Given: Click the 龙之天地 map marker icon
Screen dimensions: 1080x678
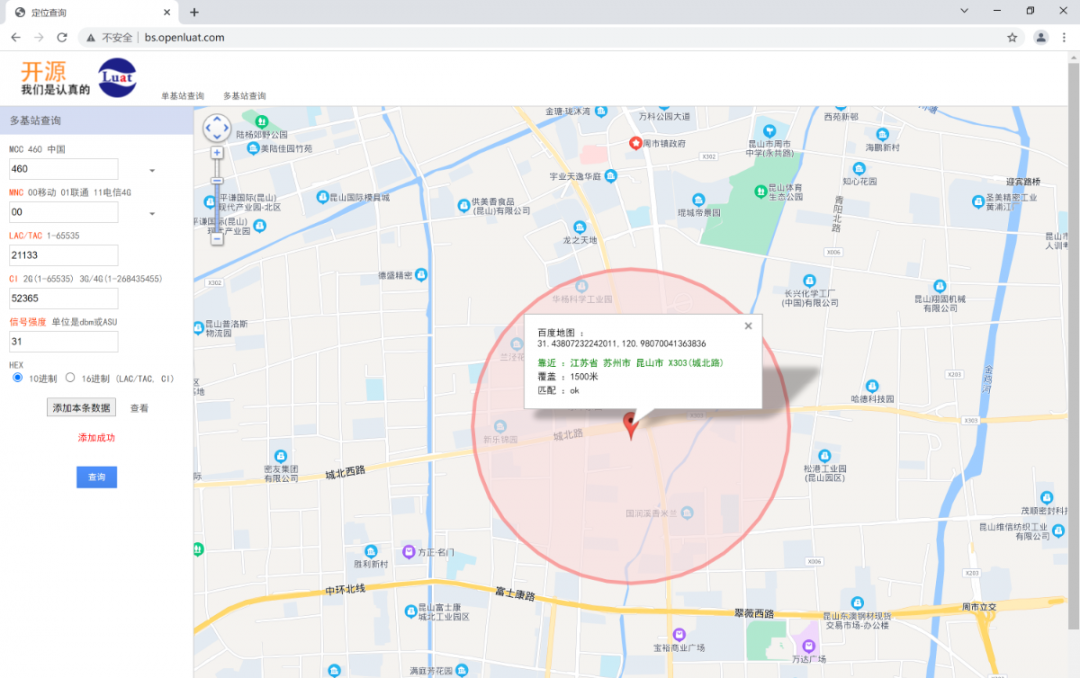Looking at the screenshot, I should (580, 227).
